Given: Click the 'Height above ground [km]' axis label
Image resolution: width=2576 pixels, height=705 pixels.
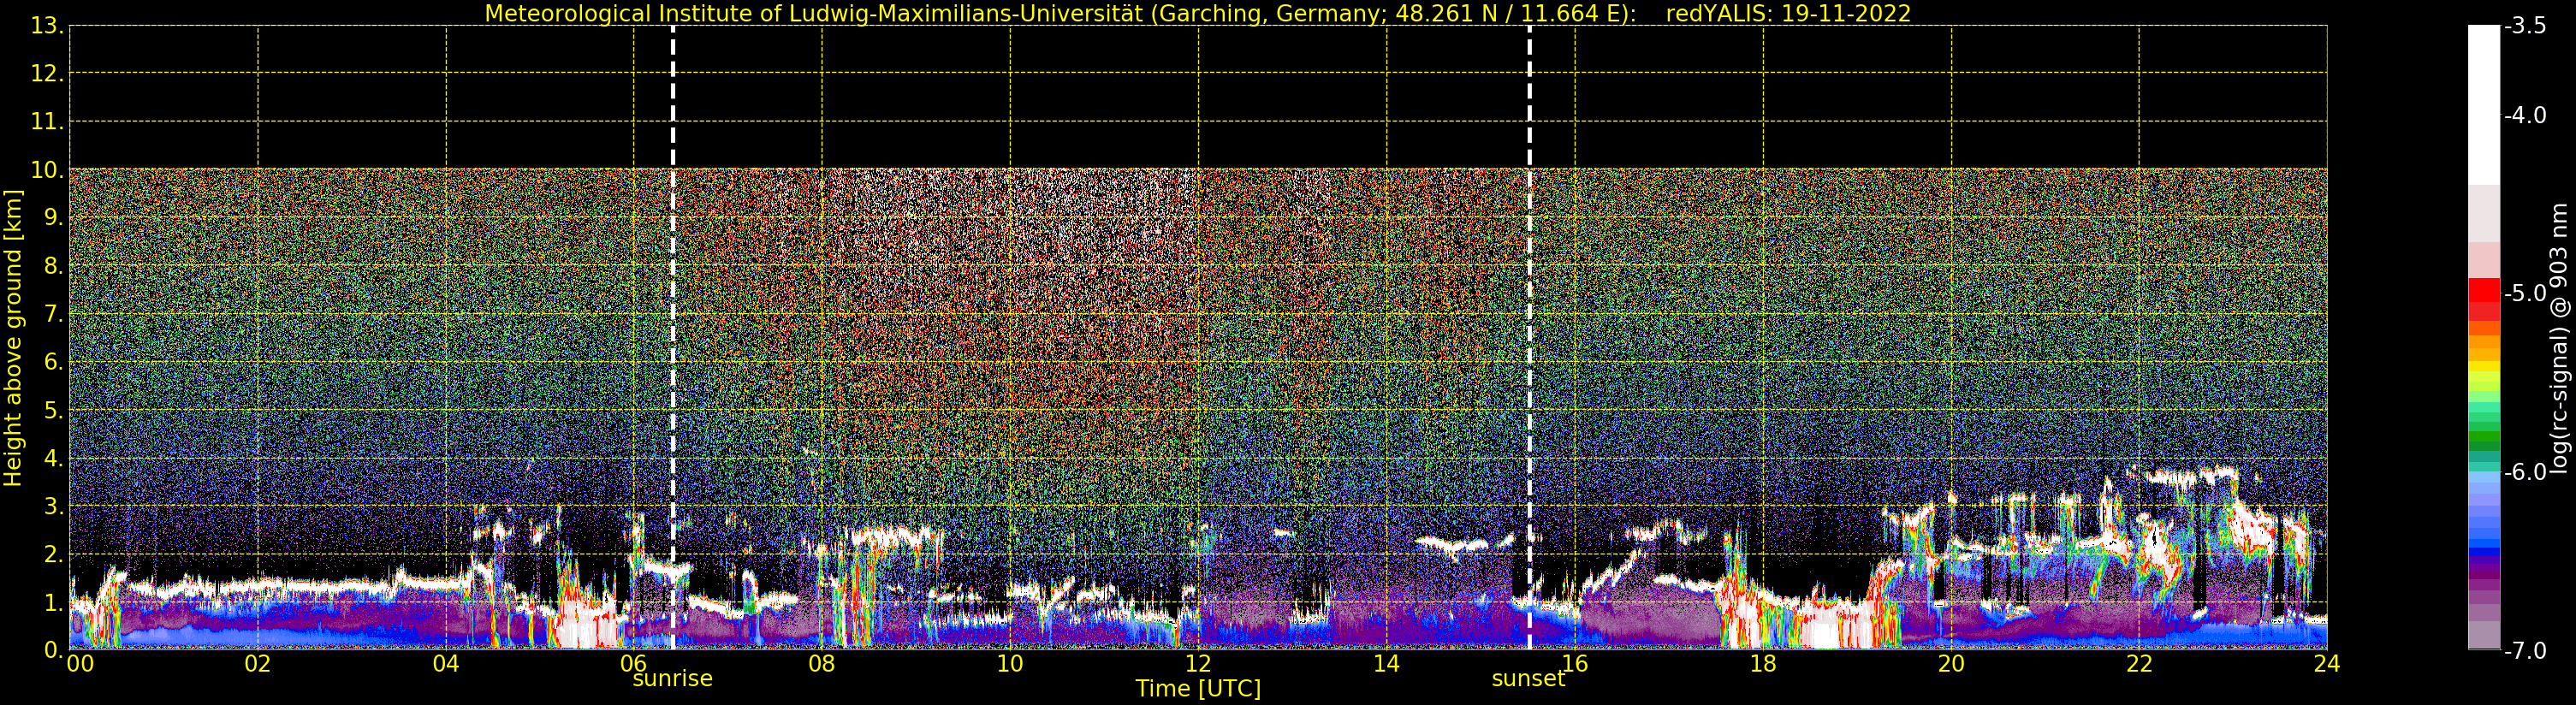Looking at the screenshot, I should [x=13, y=338].
